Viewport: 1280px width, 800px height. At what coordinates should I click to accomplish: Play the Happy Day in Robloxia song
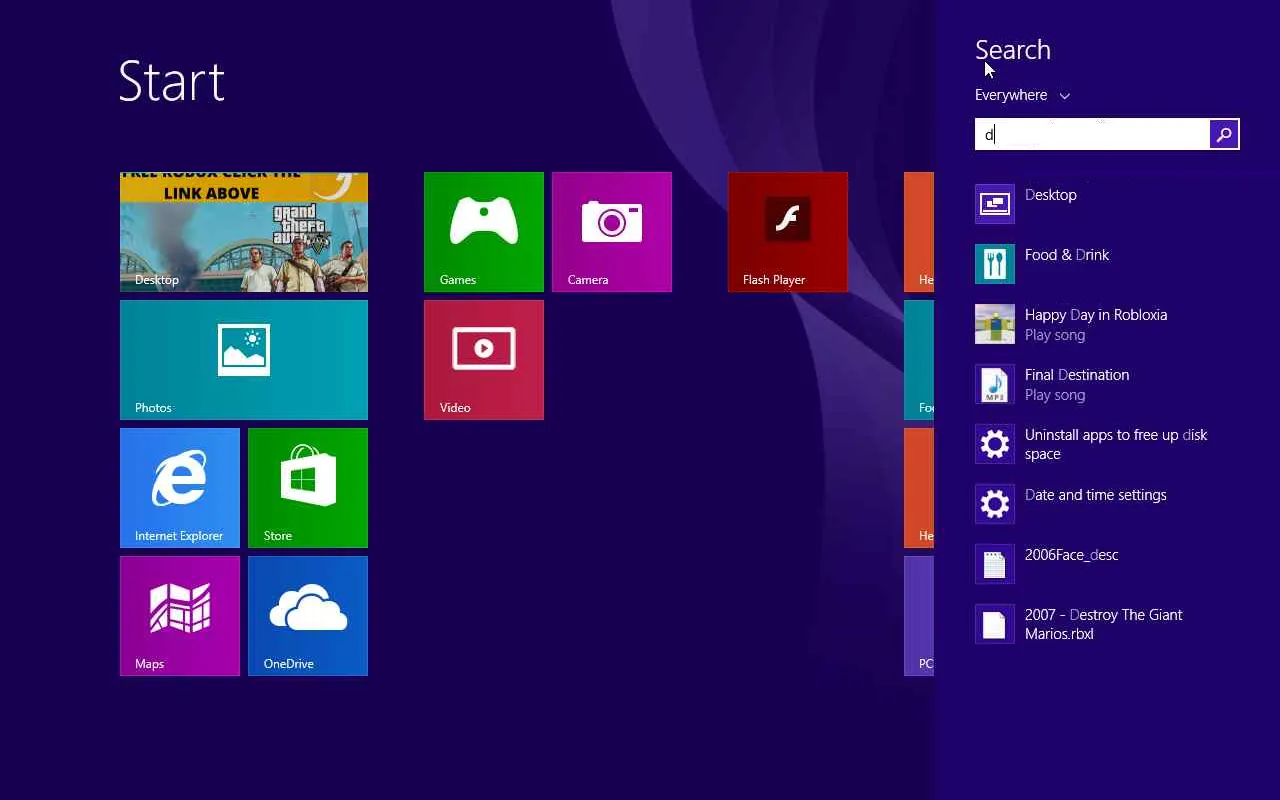(1107, 324)
